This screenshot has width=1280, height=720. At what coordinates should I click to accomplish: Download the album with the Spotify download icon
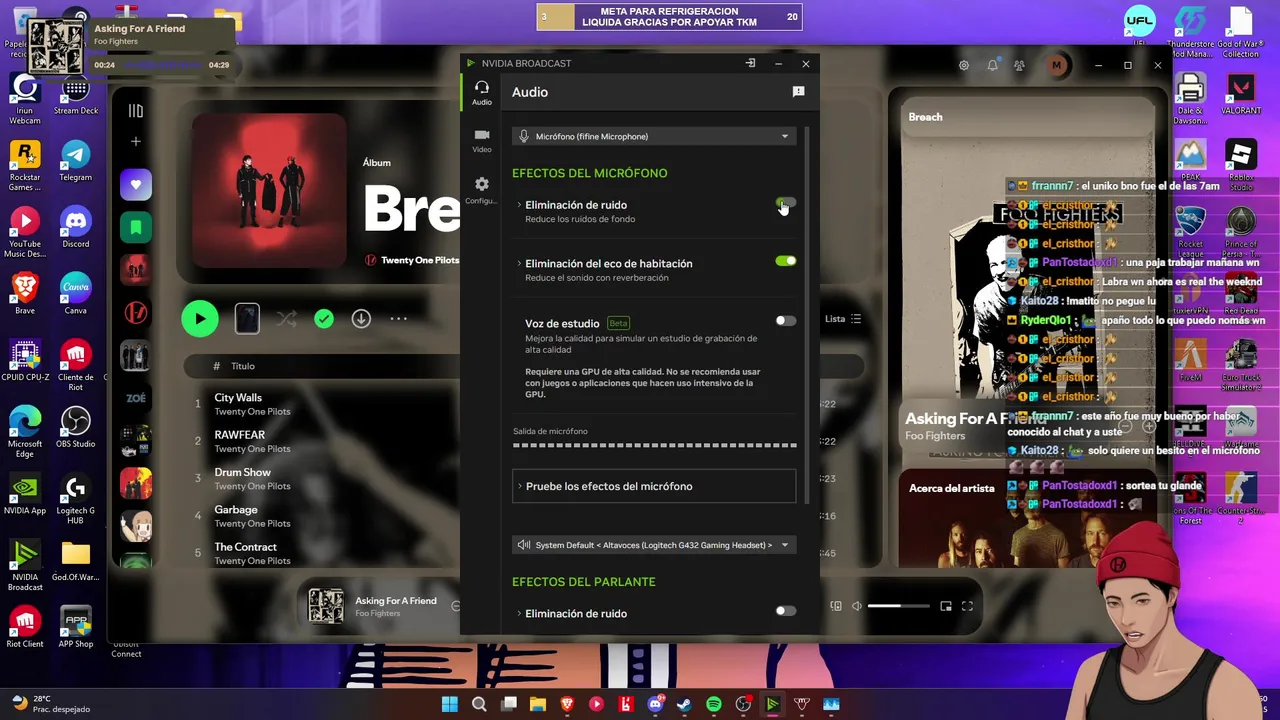(x=361, y=319)
